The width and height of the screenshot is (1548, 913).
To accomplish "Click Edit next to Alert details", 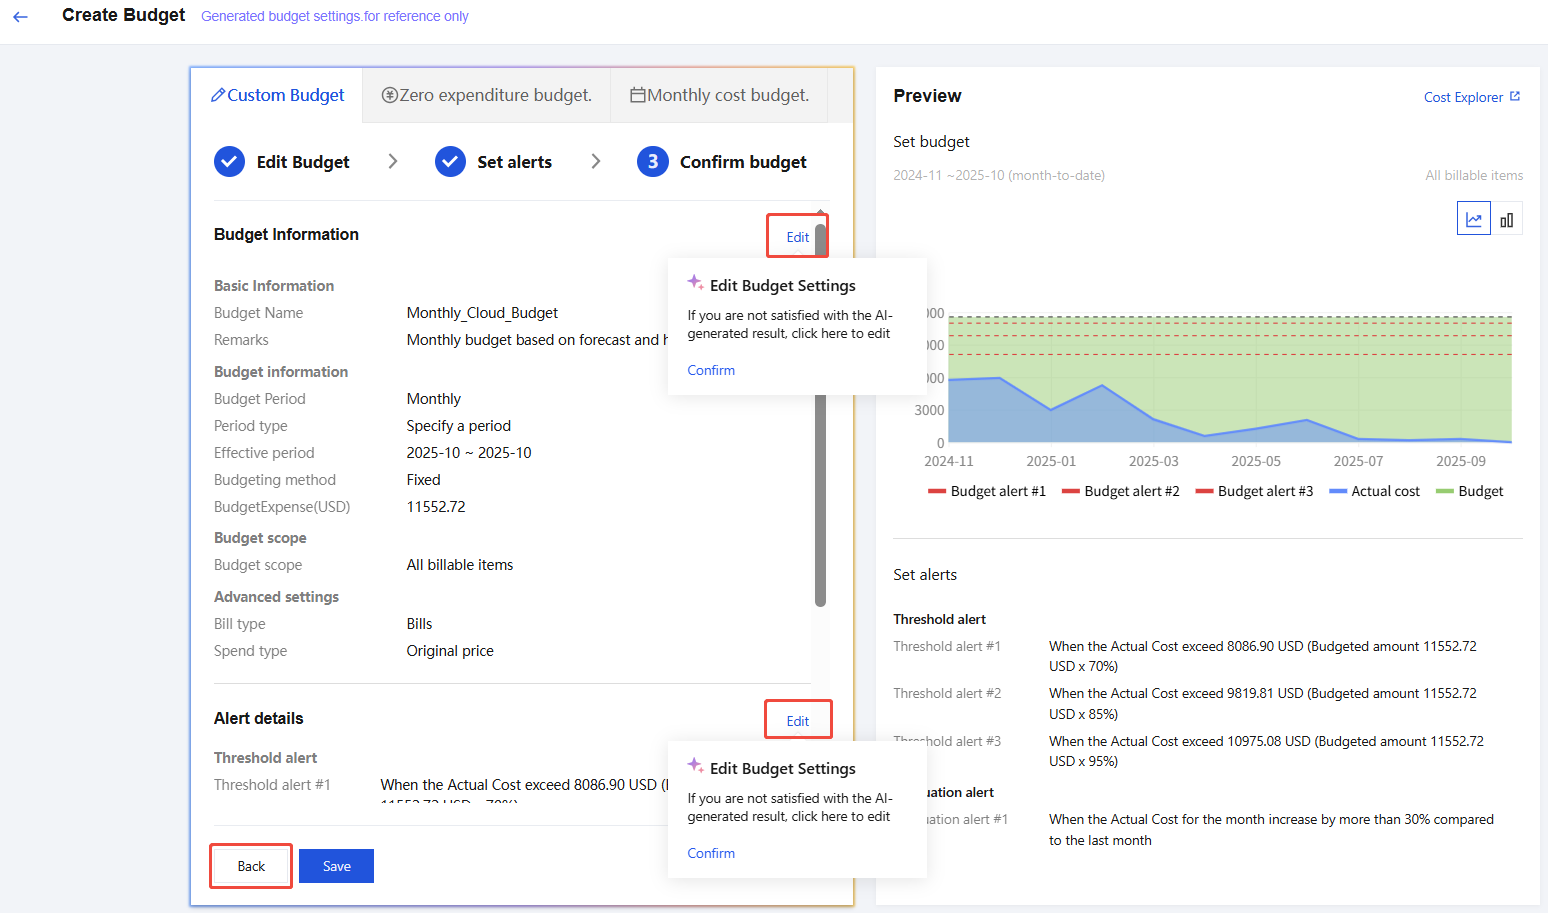I will click(x=797, y=721).
